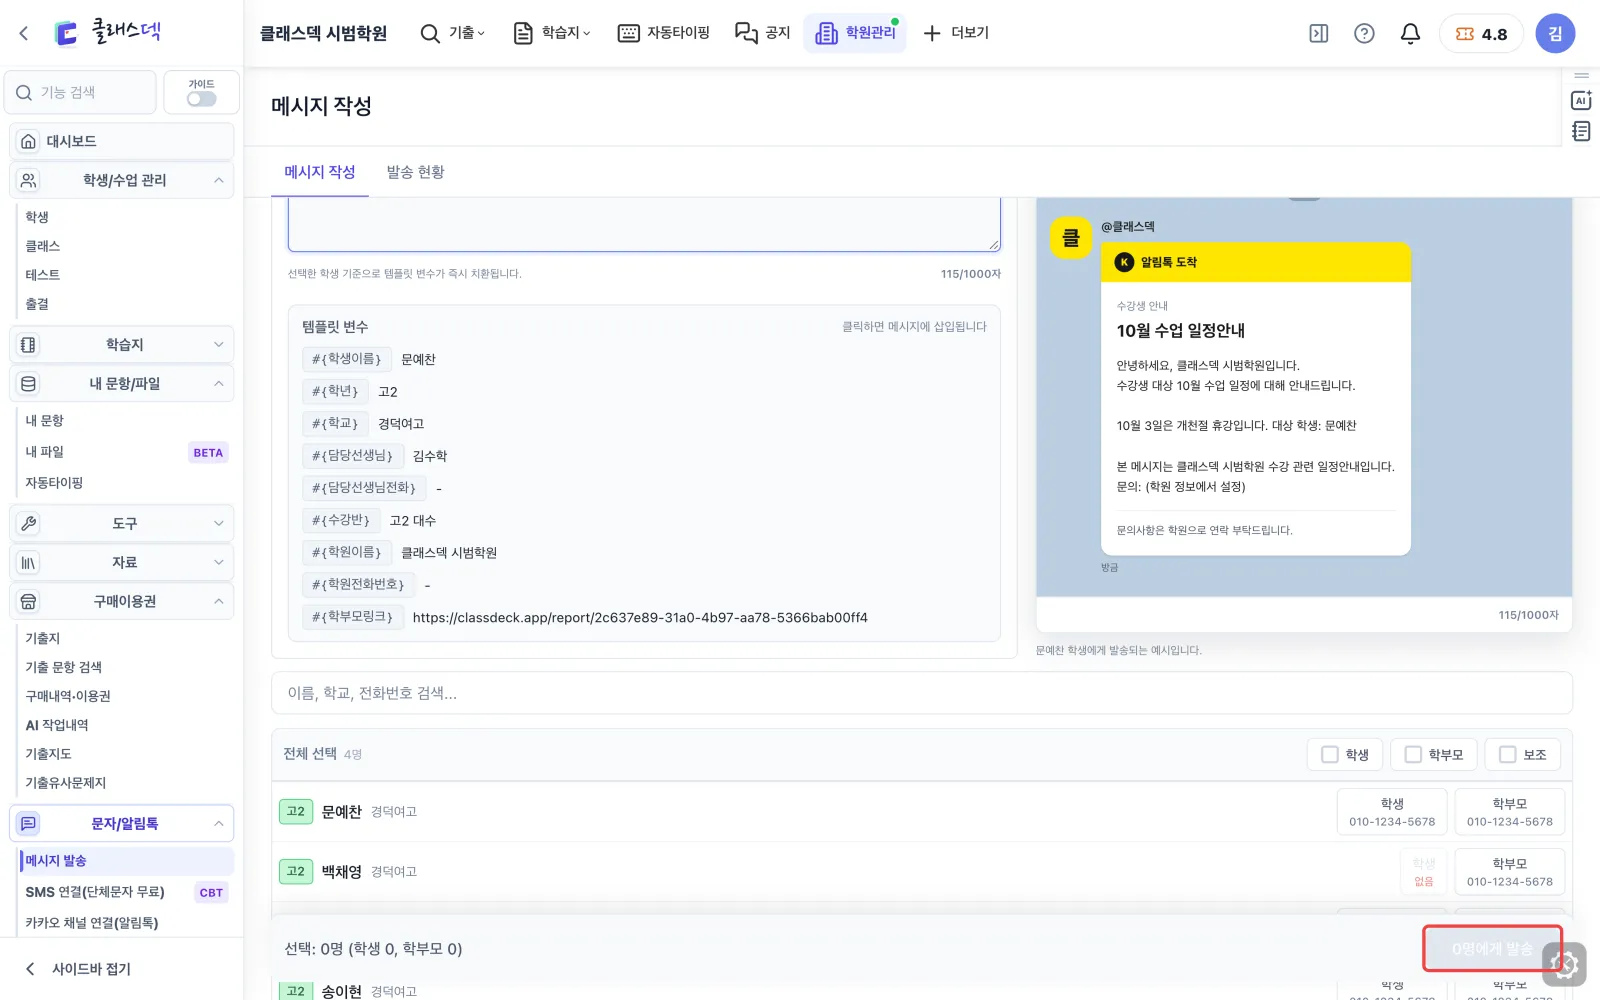Open the 공지 chat bubble item
Image resolution: width=1600 pixels, height=1000 pixels.
pos(763,33)
